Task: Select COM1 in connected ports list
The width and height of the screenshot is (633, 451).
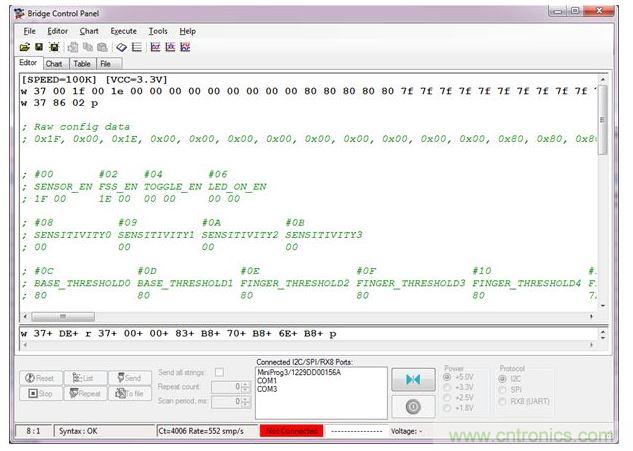Action: click(x=266, y=380)
